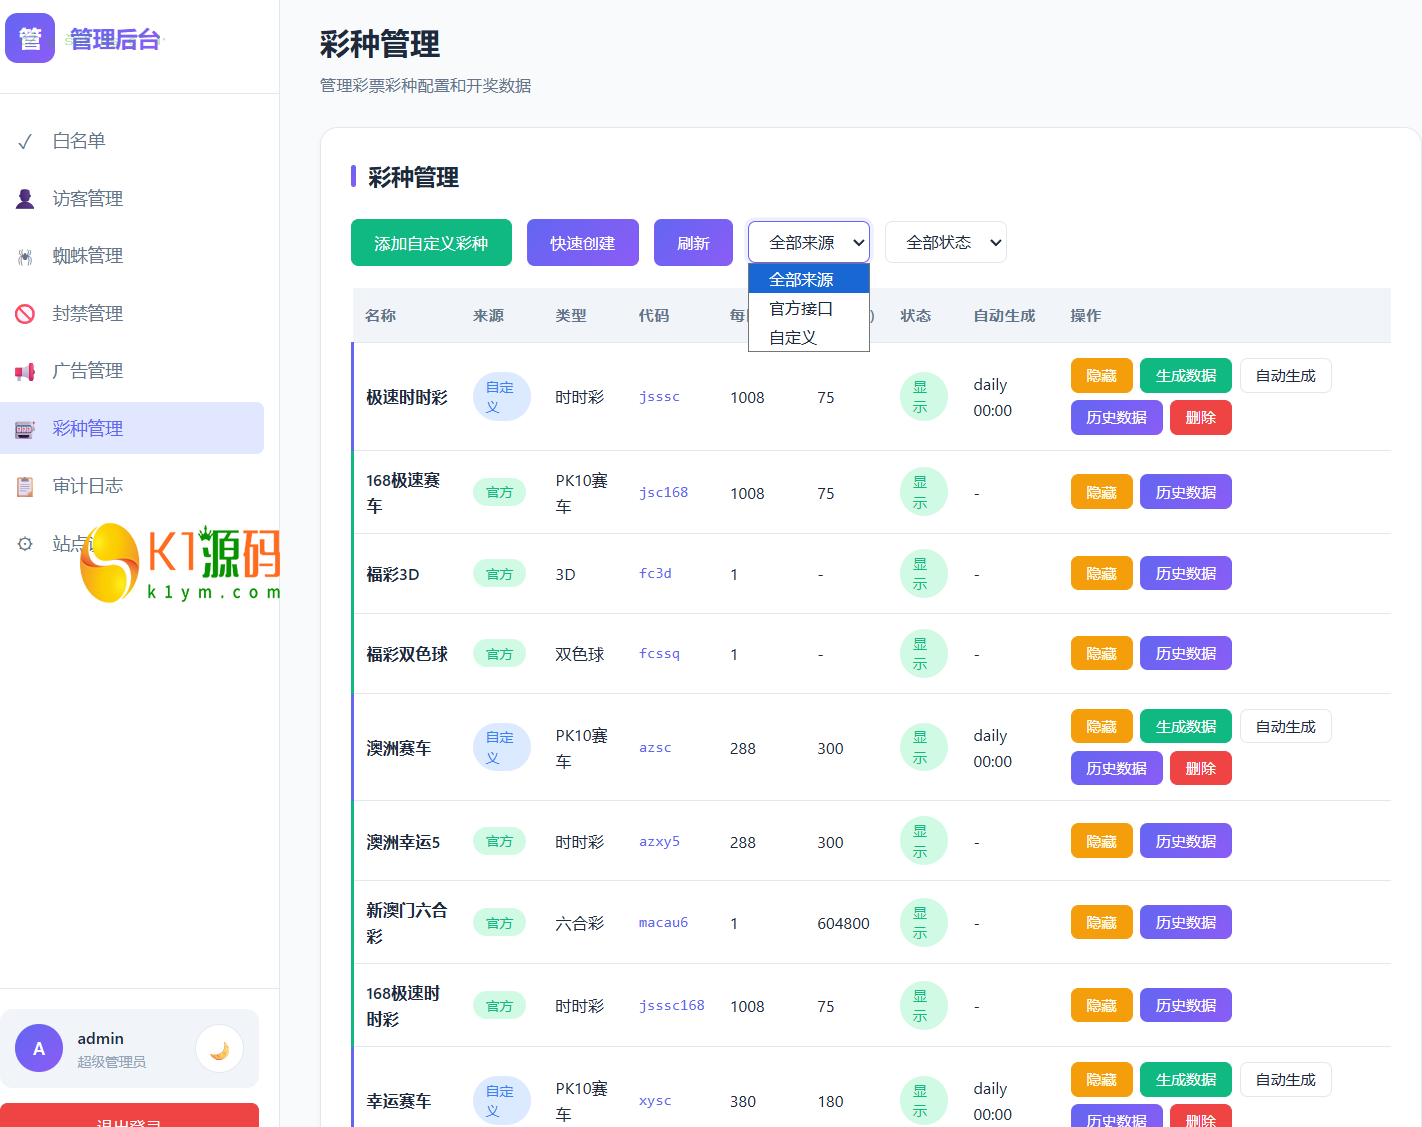
Task: Click 自动生成 for 幸运赛车
Action: [1286, 1079]
